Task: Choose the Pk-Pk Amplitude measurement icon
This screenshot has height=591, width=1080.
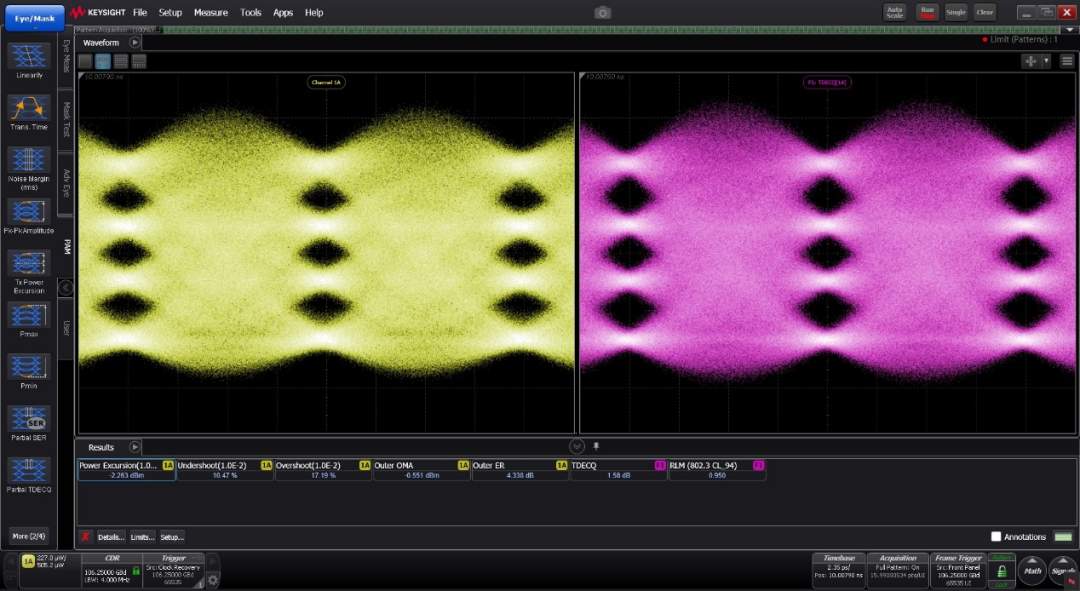Action: coord(29,212)
